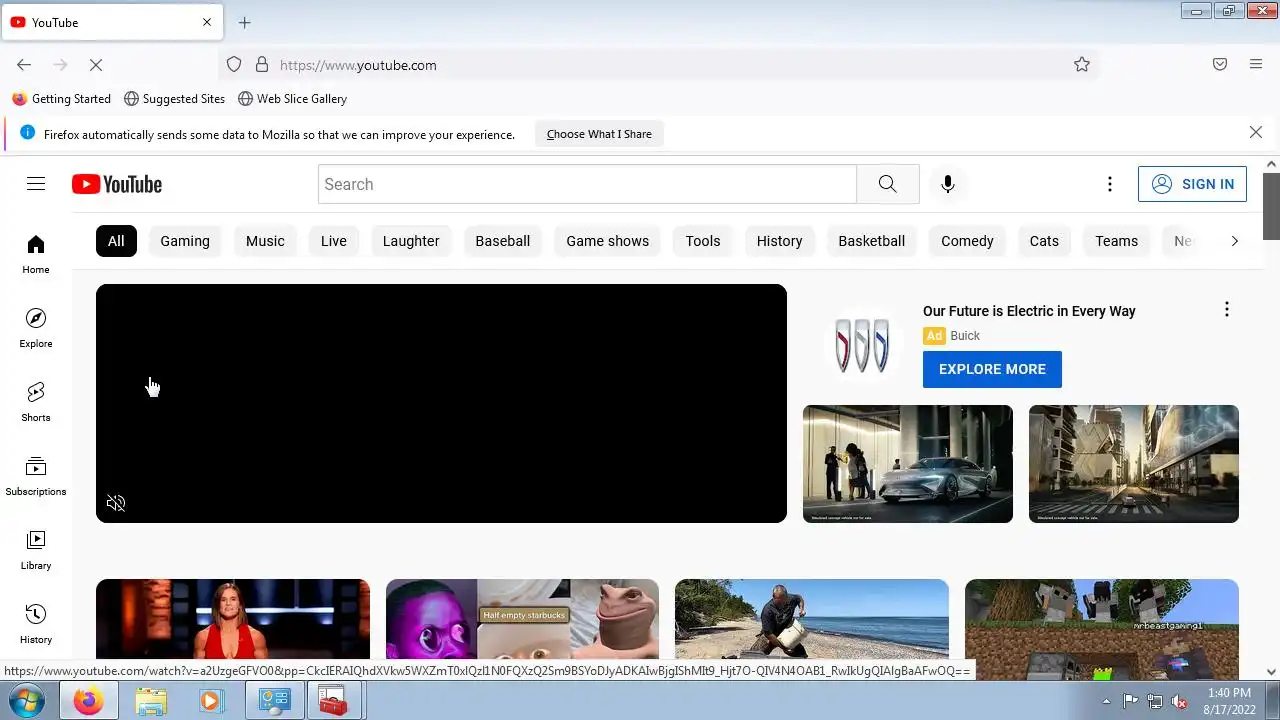Open Suggested Sites bookmark

tap(174, 99)
